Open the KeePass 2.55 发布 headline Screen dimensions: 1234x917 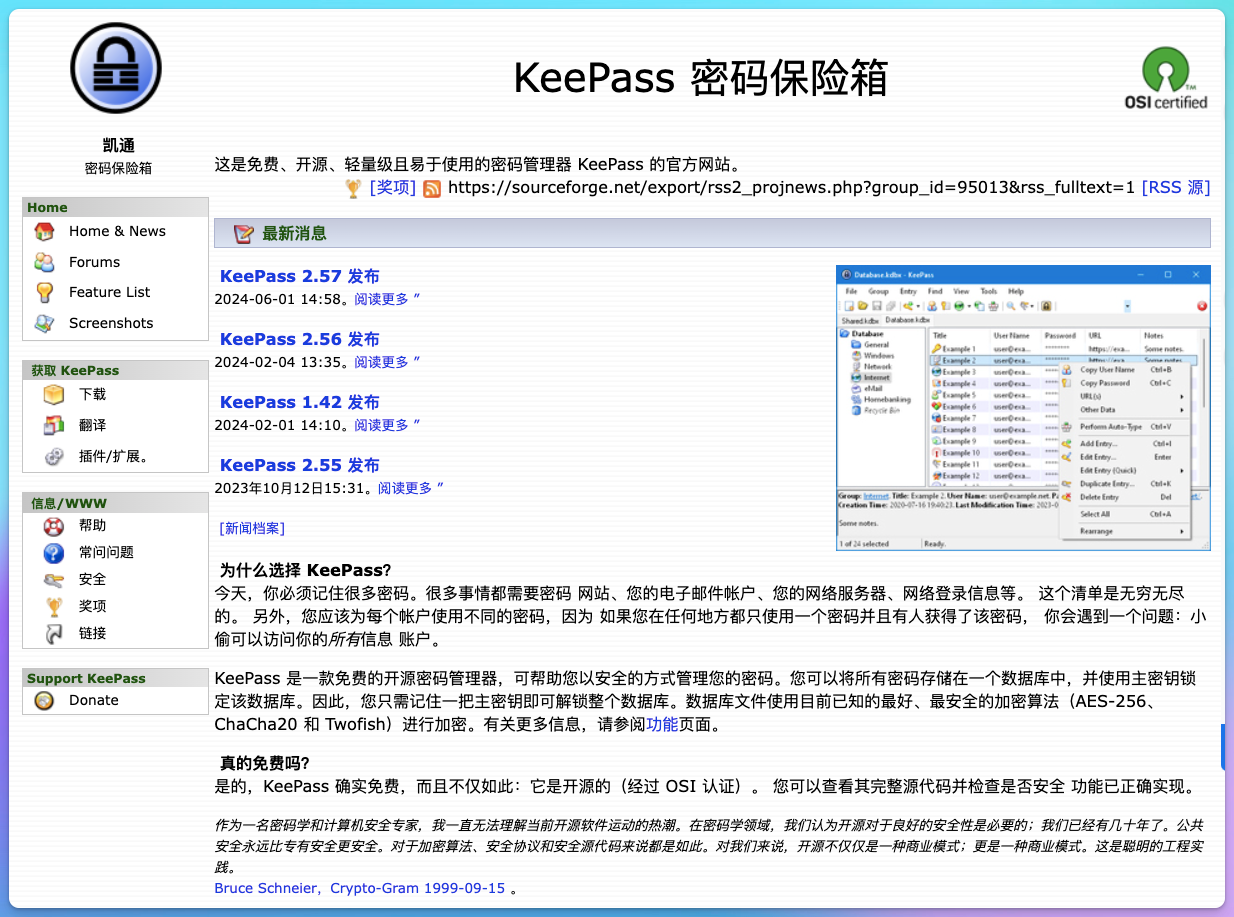pos(299,466)
